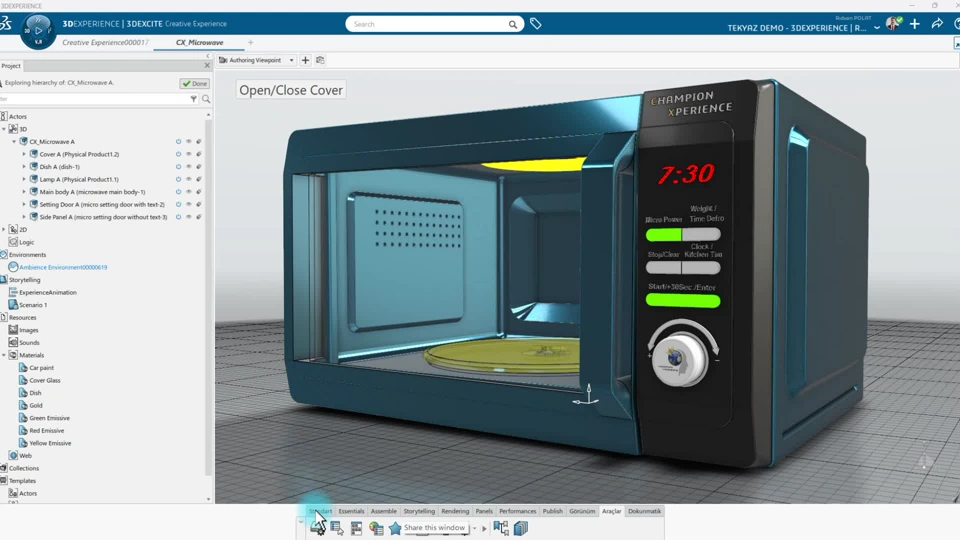Toggle power icon for Dish A row
The width and height of the screenshot is (960, 540).
coord(178,167)
